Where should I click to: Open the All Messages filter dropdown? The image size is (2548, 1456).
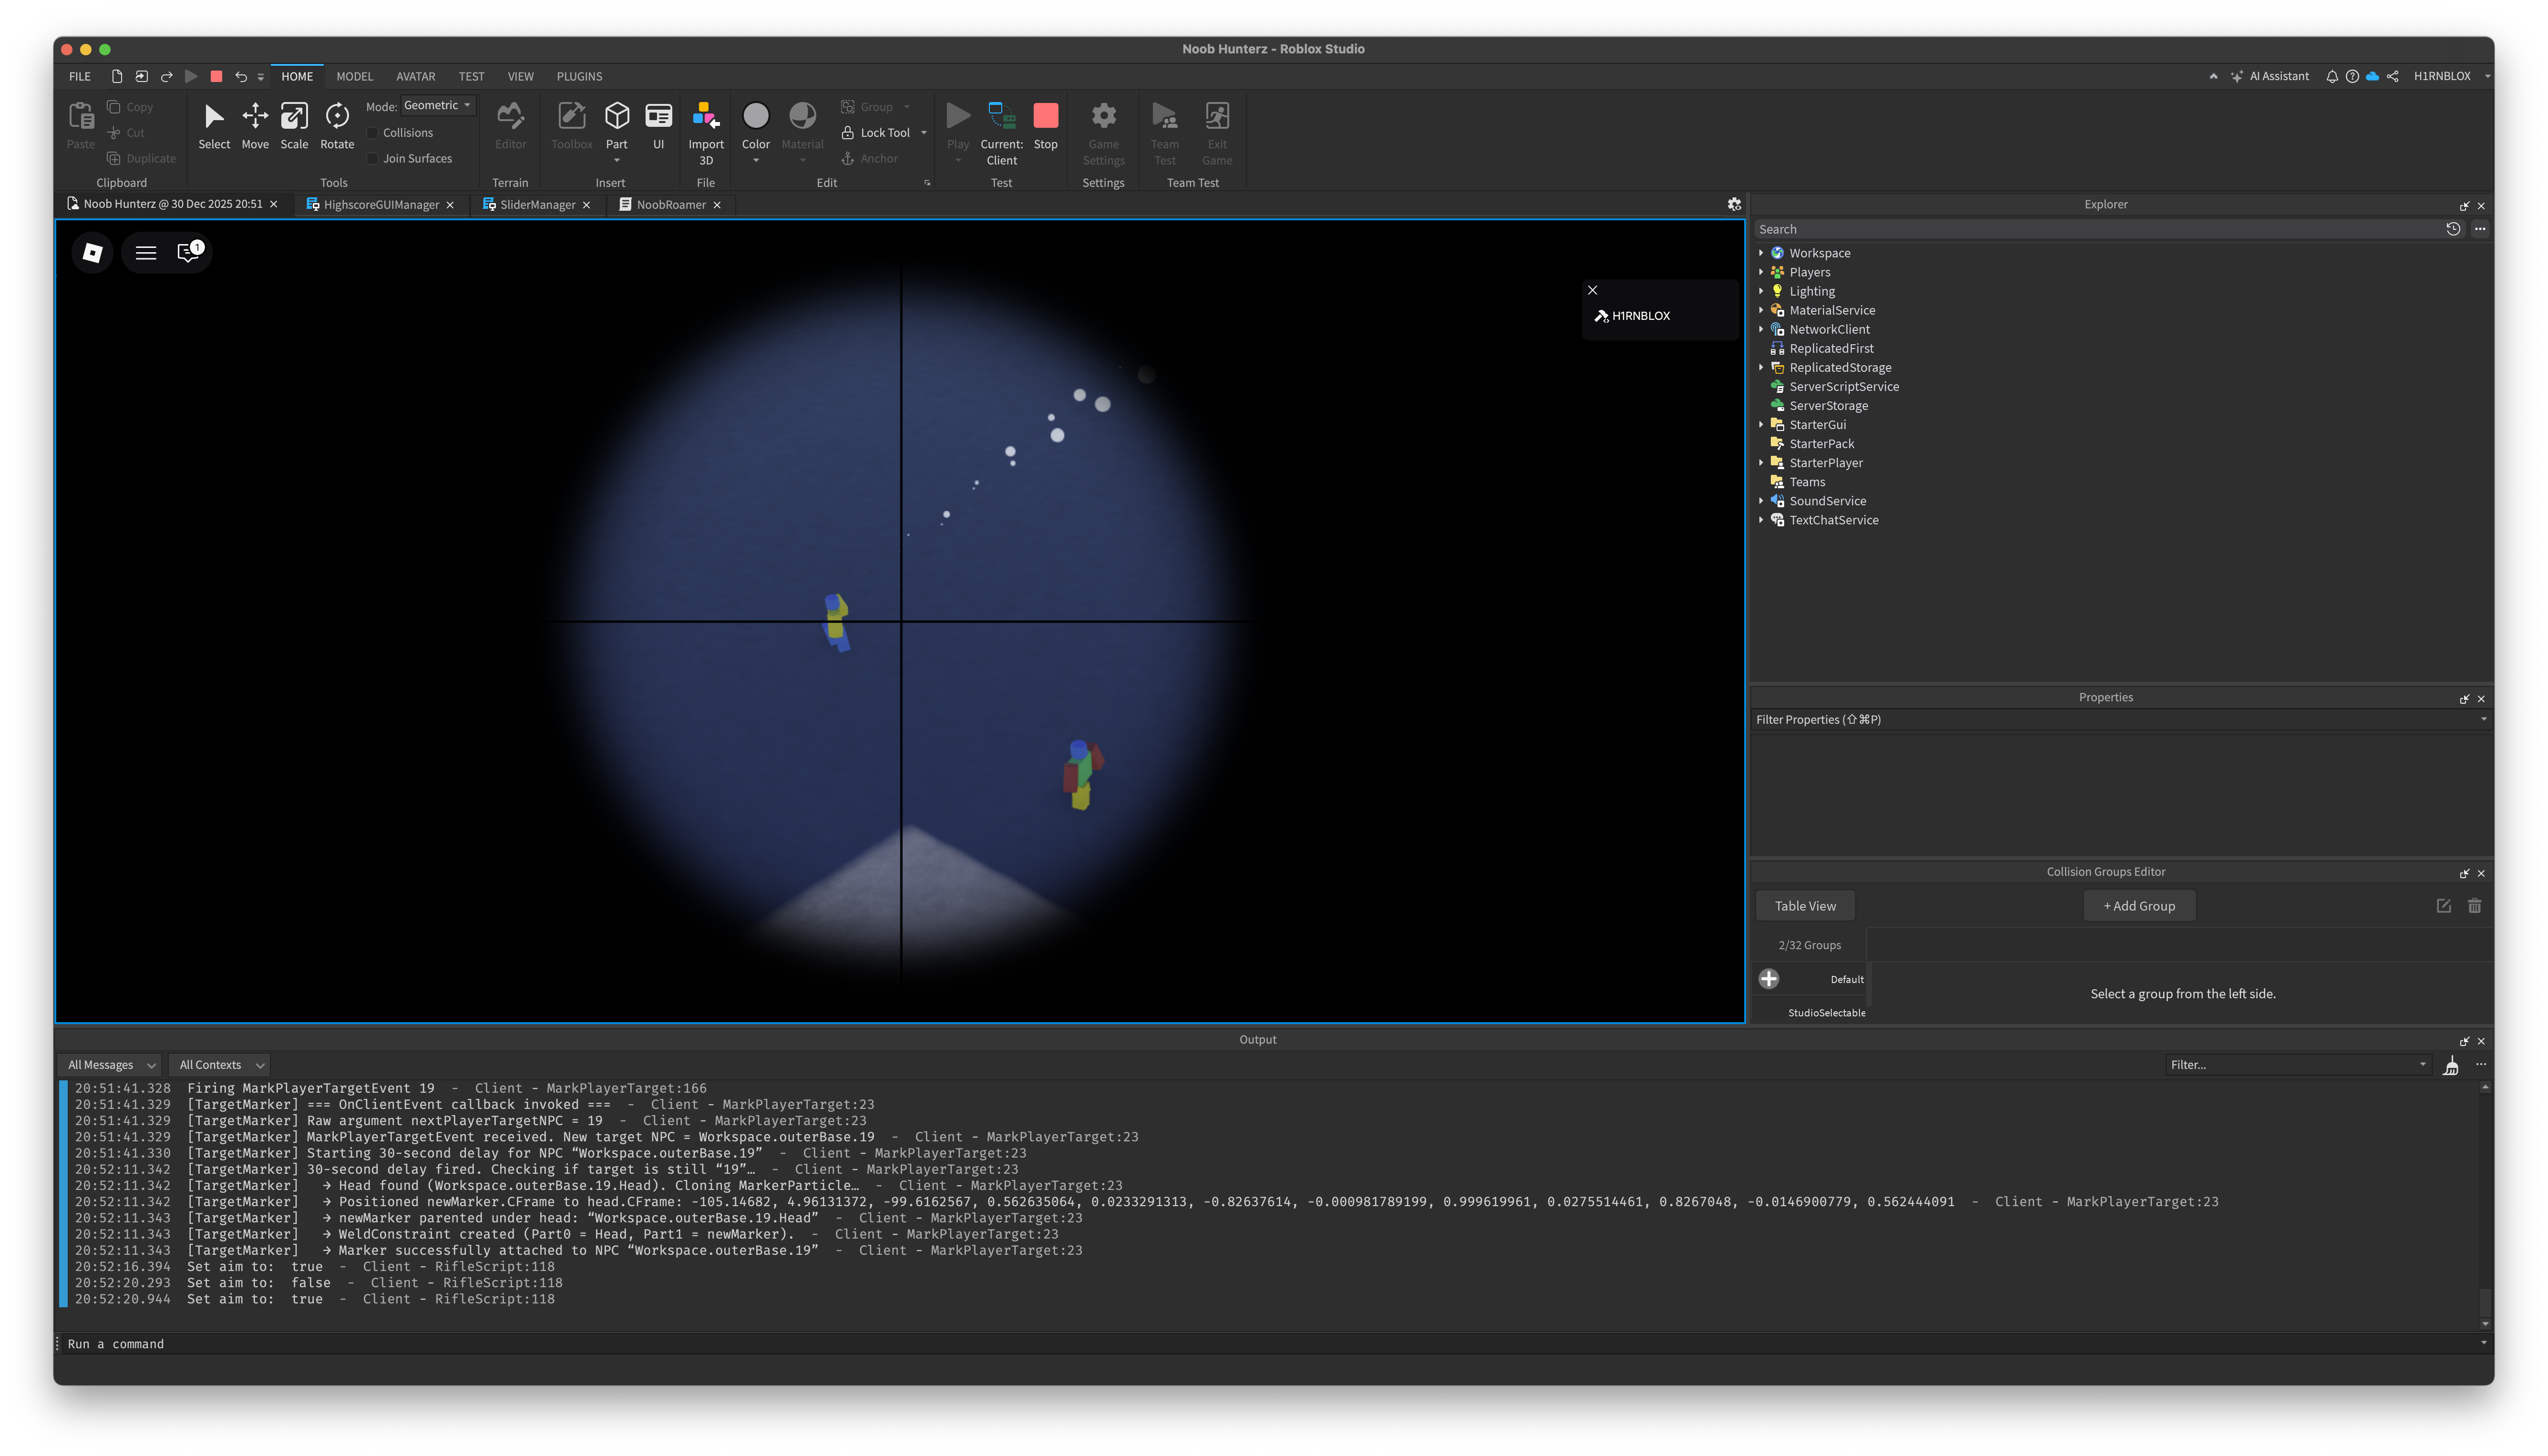[110, 1065]
